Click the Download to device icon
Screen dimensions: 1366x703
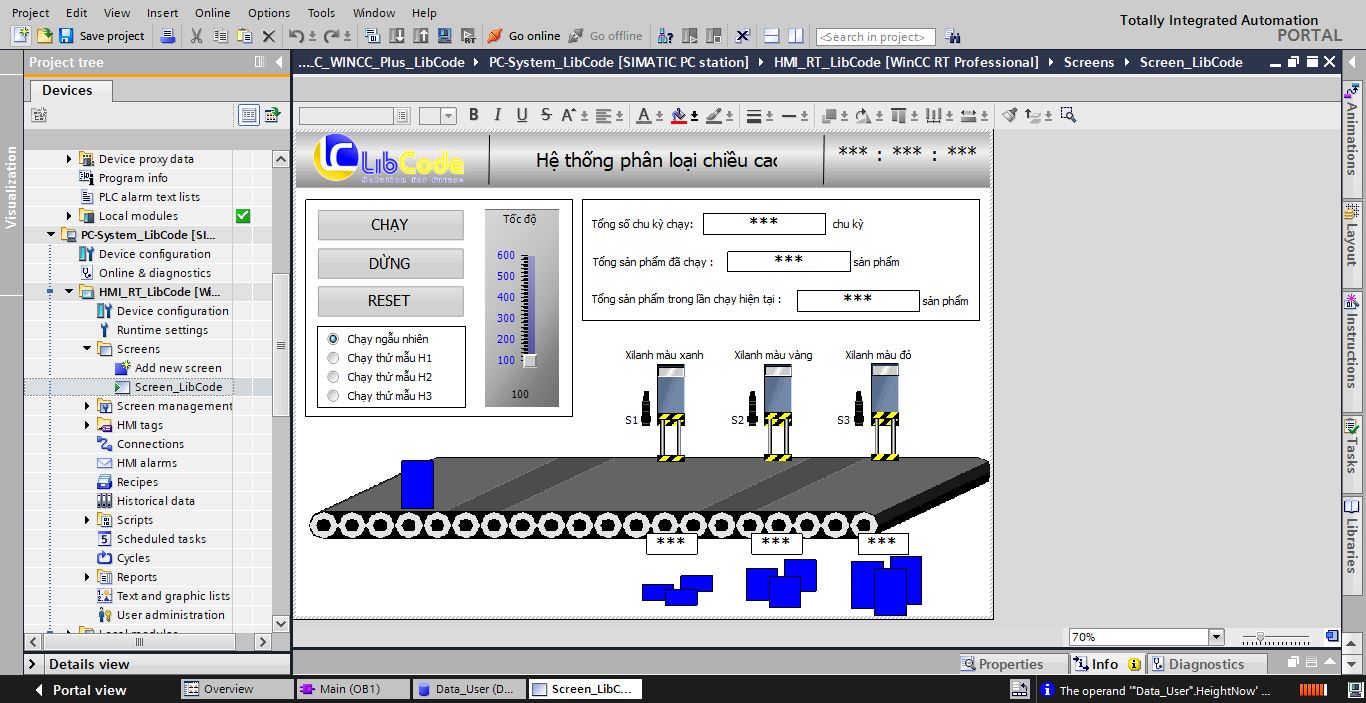click(397, 36)
